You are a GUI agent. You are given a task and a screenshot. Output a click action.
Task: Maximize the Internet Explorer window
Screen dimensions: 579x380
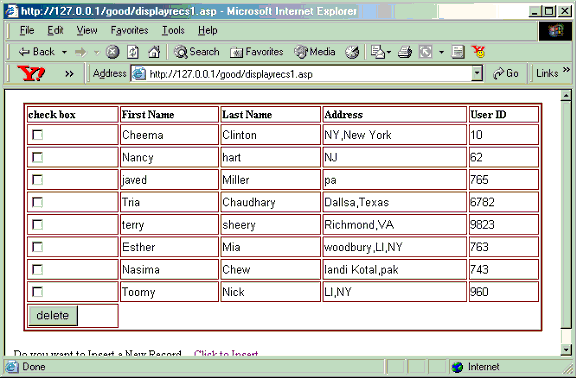549,11
